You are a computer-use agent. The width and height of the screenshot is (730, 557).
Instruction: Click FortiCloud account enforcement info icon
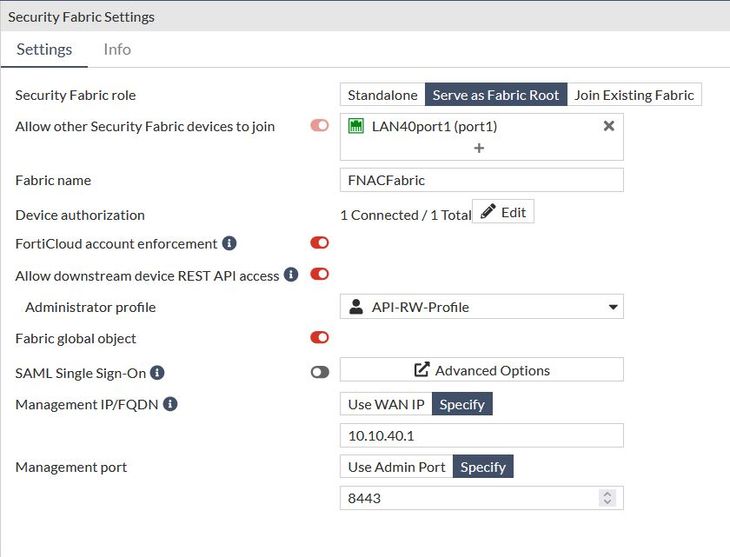click(229, 243)
